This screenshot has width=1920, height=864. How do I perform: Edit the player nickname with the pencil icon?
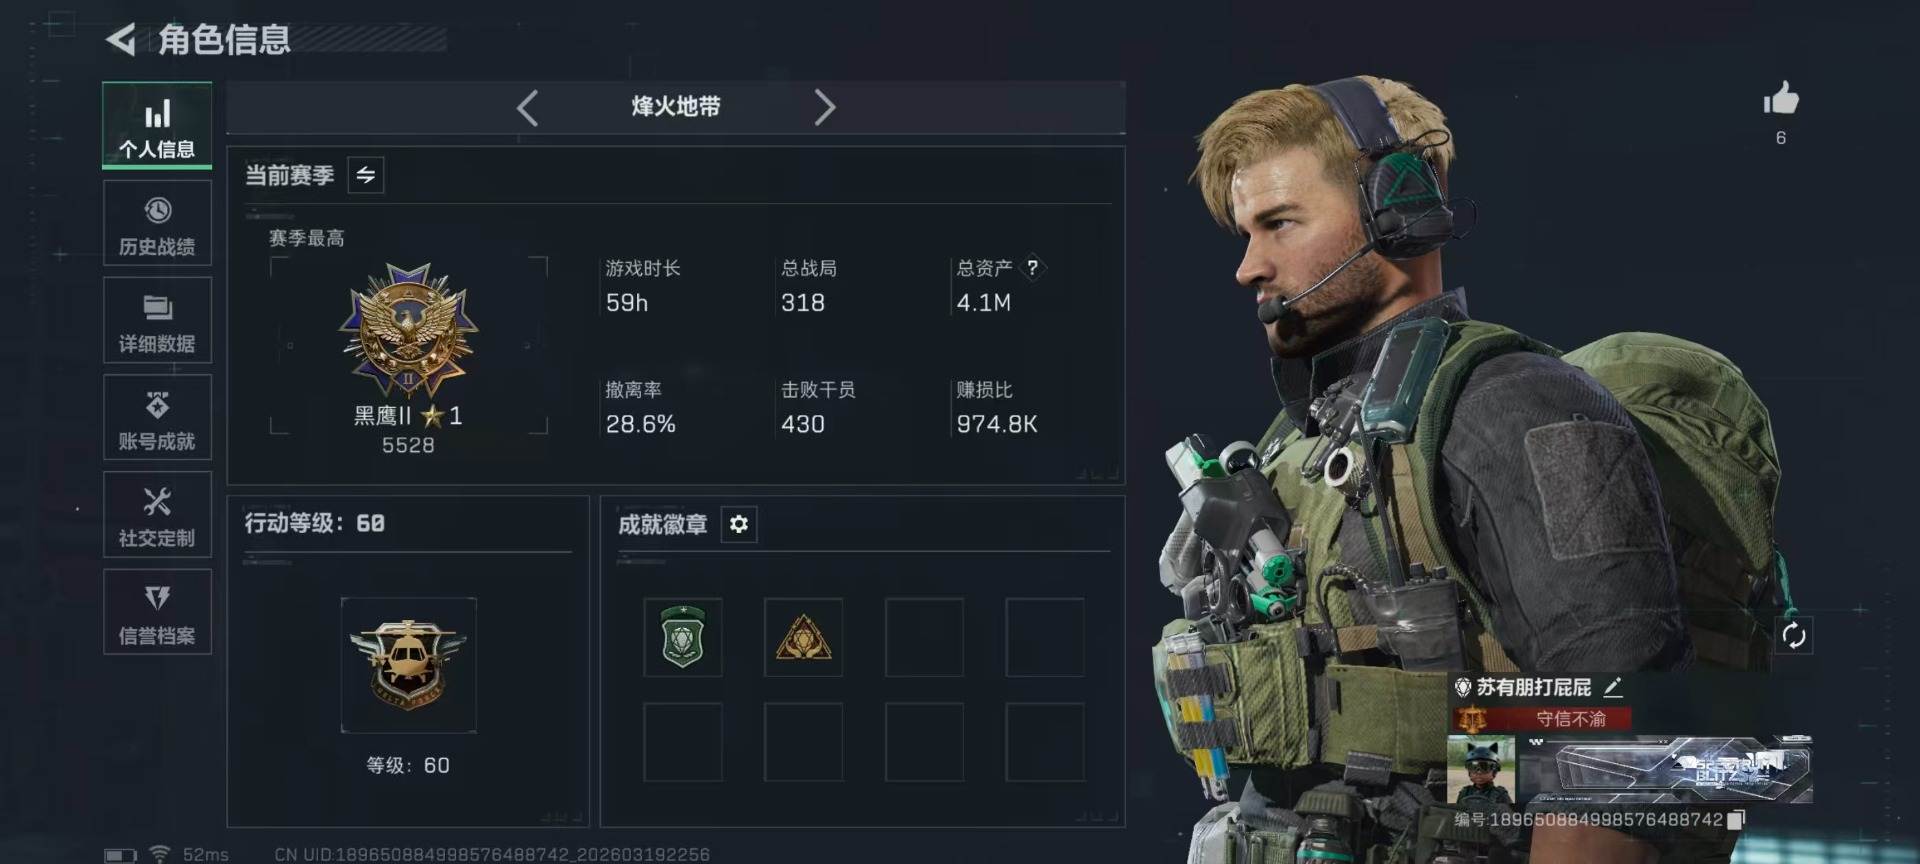pyautogui.click(x=1613, y=687)
